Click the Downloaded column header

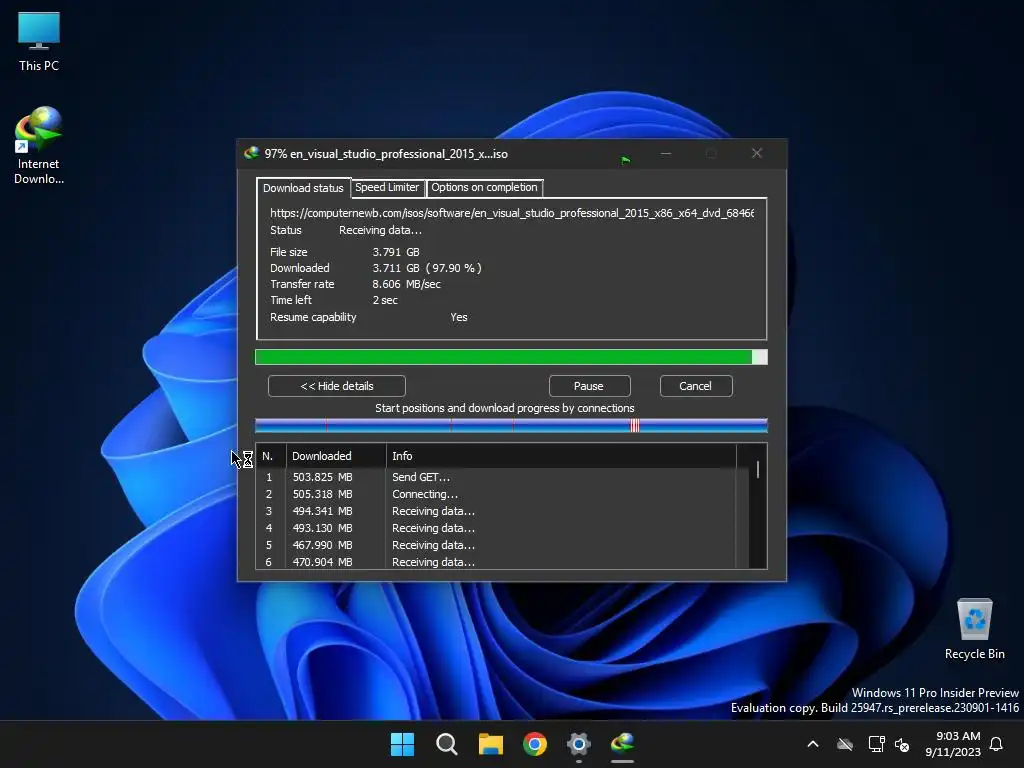[336, 456]
